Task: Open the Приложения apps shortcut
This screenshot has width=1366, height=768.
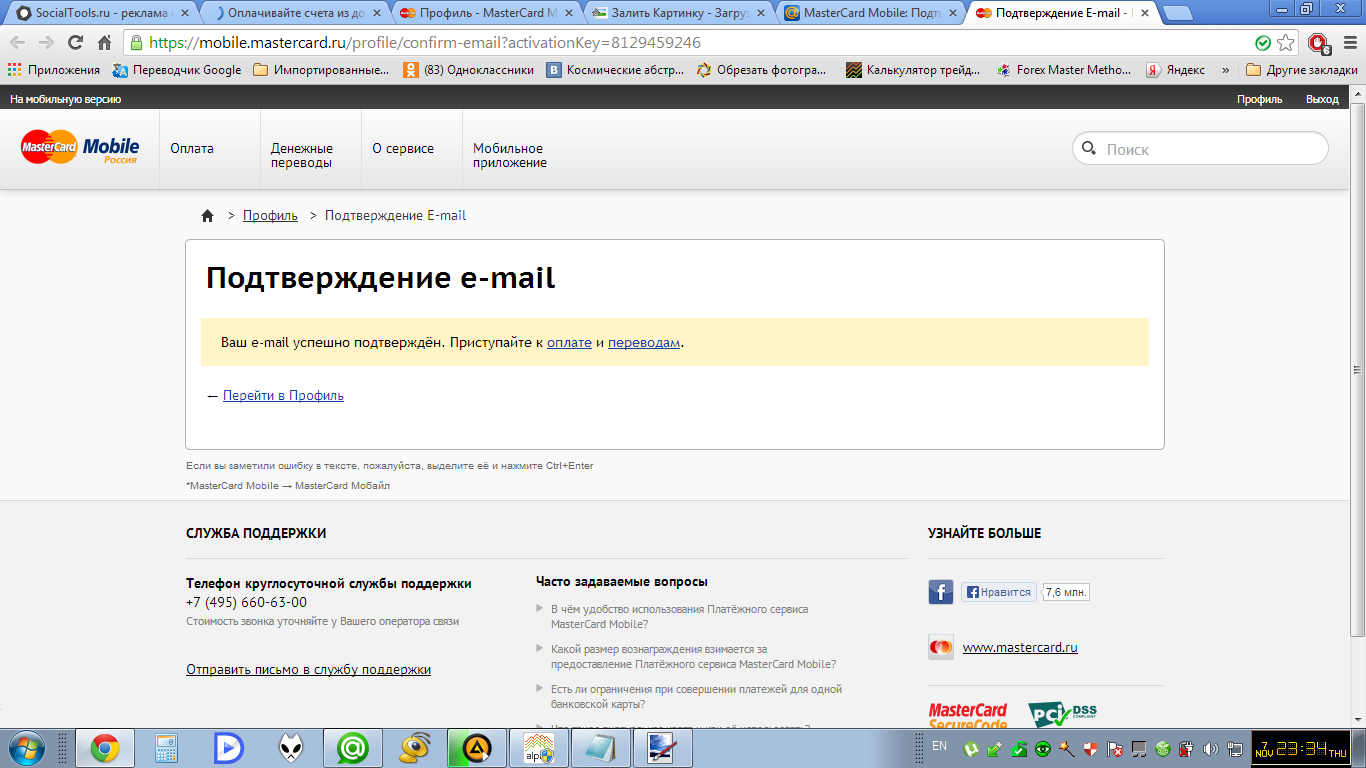Action: coord(54,70)
